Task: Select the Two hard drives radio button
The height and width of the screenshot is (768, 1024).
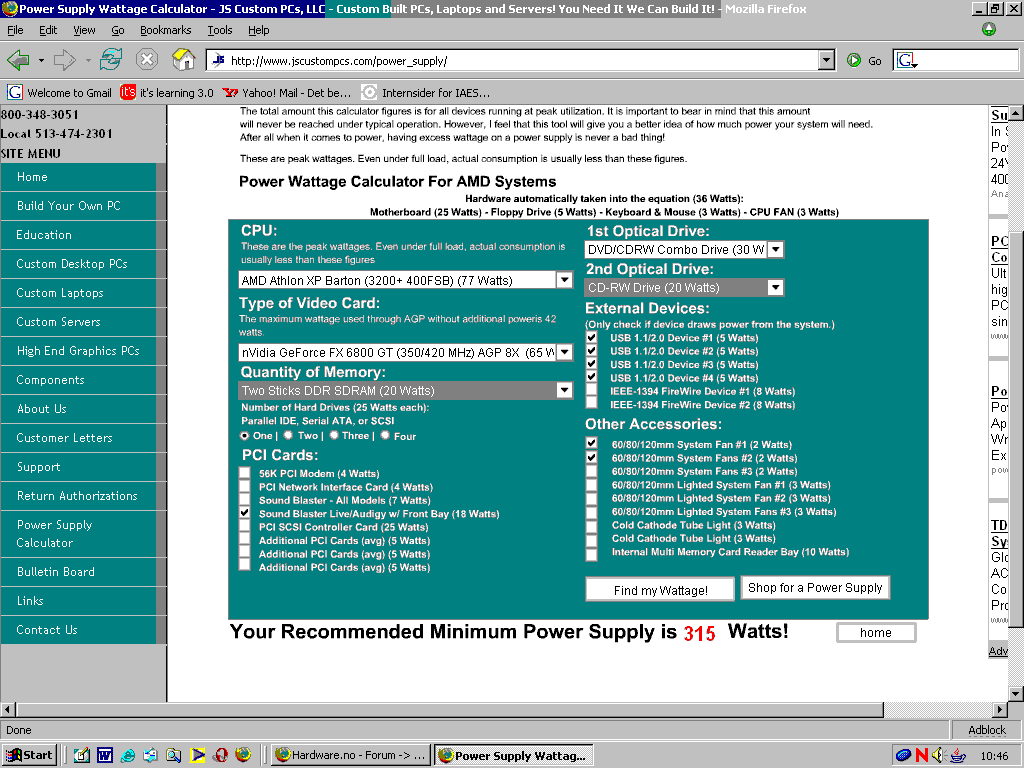Action: 289,436
